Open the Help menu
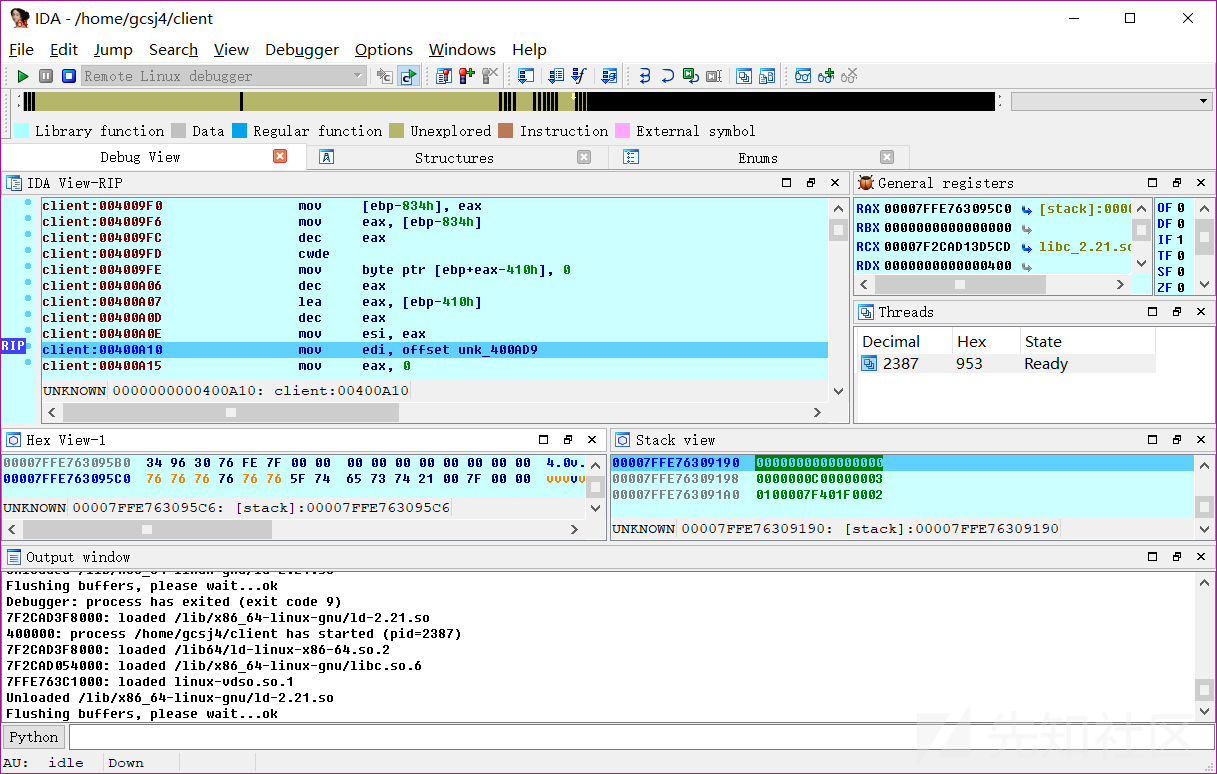 pos(529,49)
